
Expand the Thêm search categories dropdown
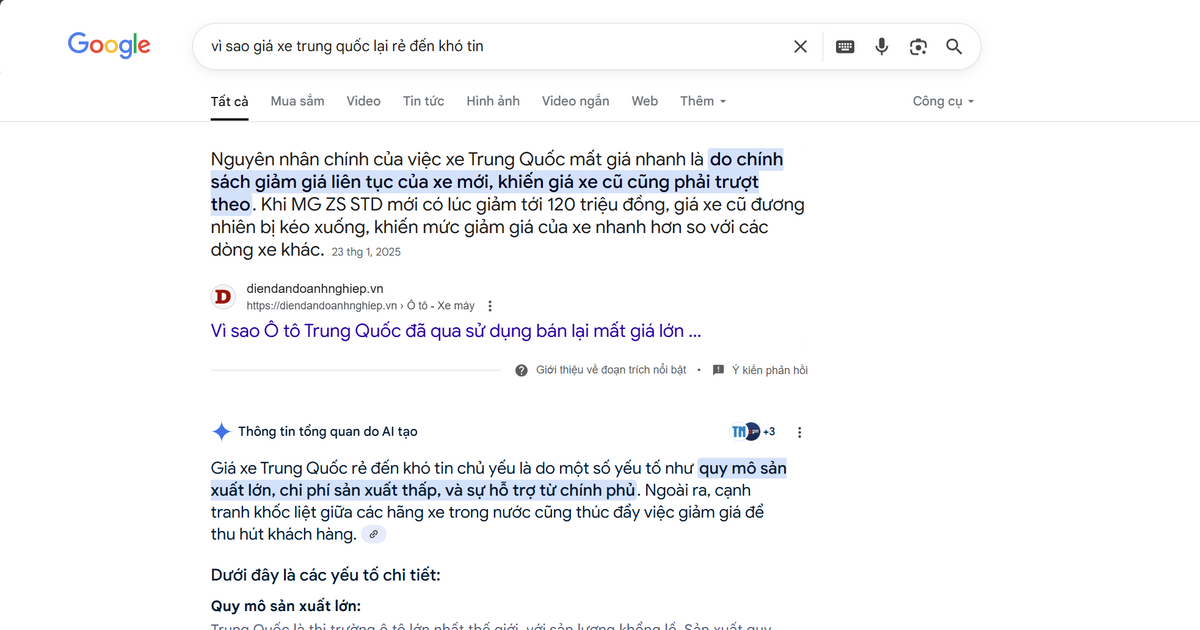pyautogui.click(x=703, y=101)
